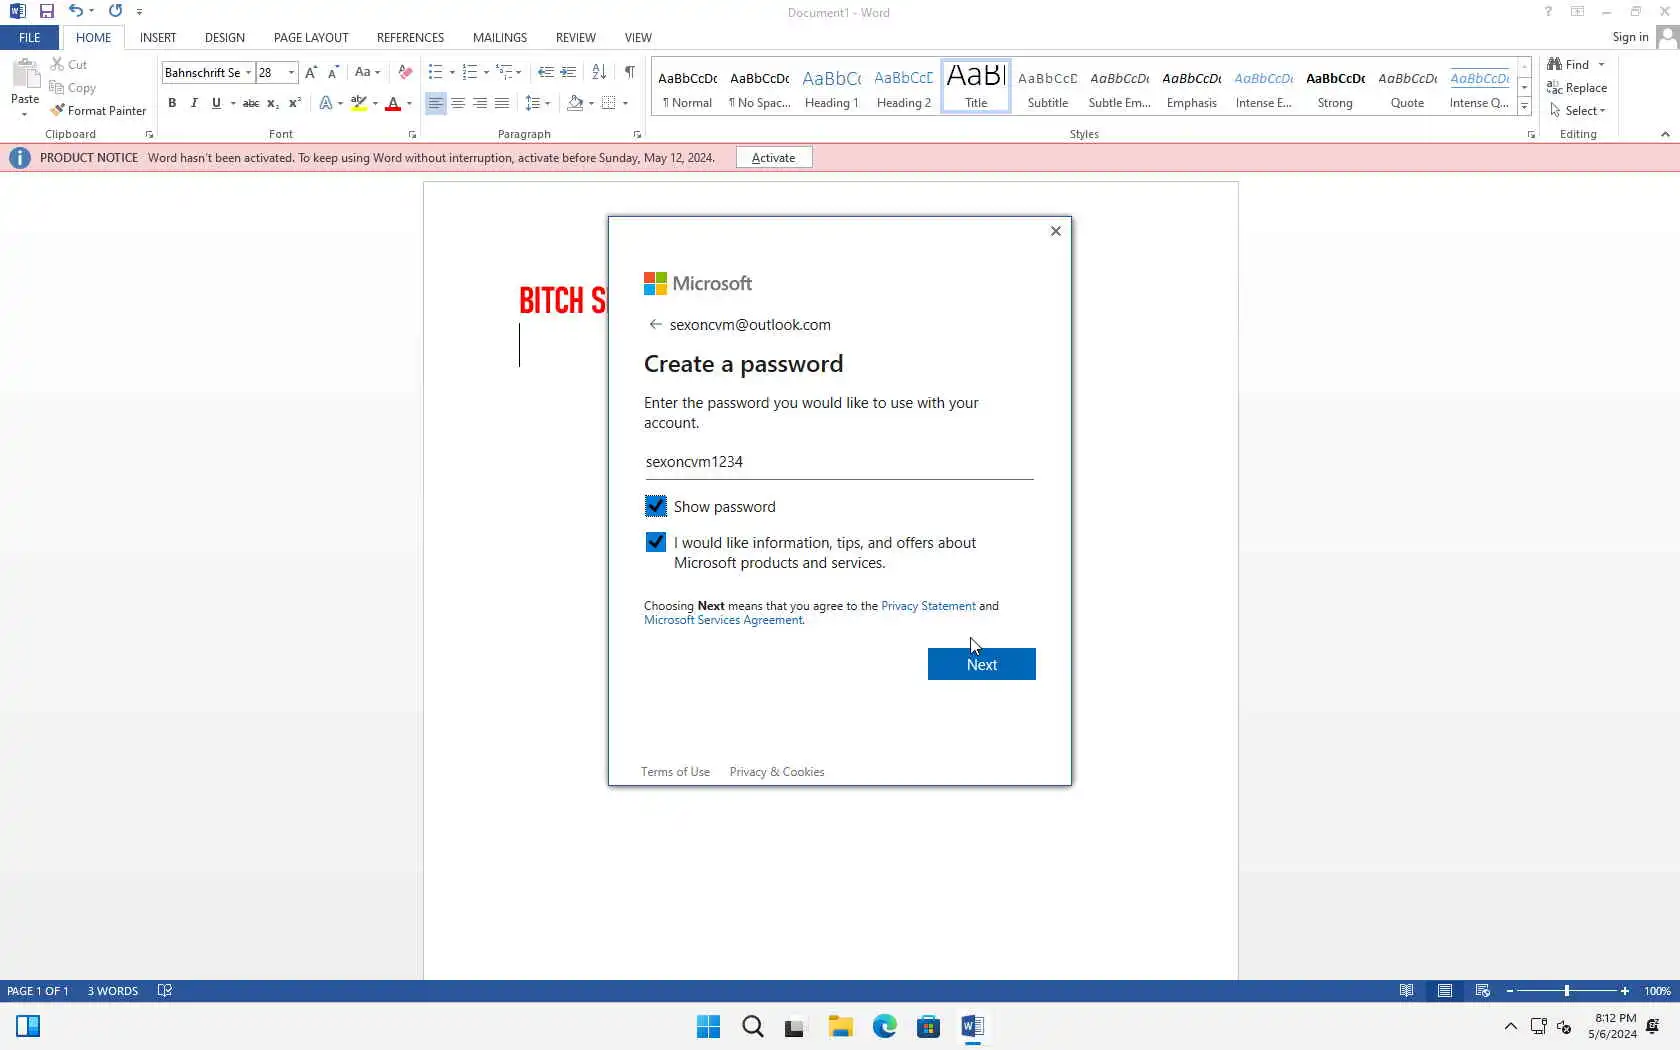Open the FILE tab
The image size is (1680, 1050).
[30, 37]
